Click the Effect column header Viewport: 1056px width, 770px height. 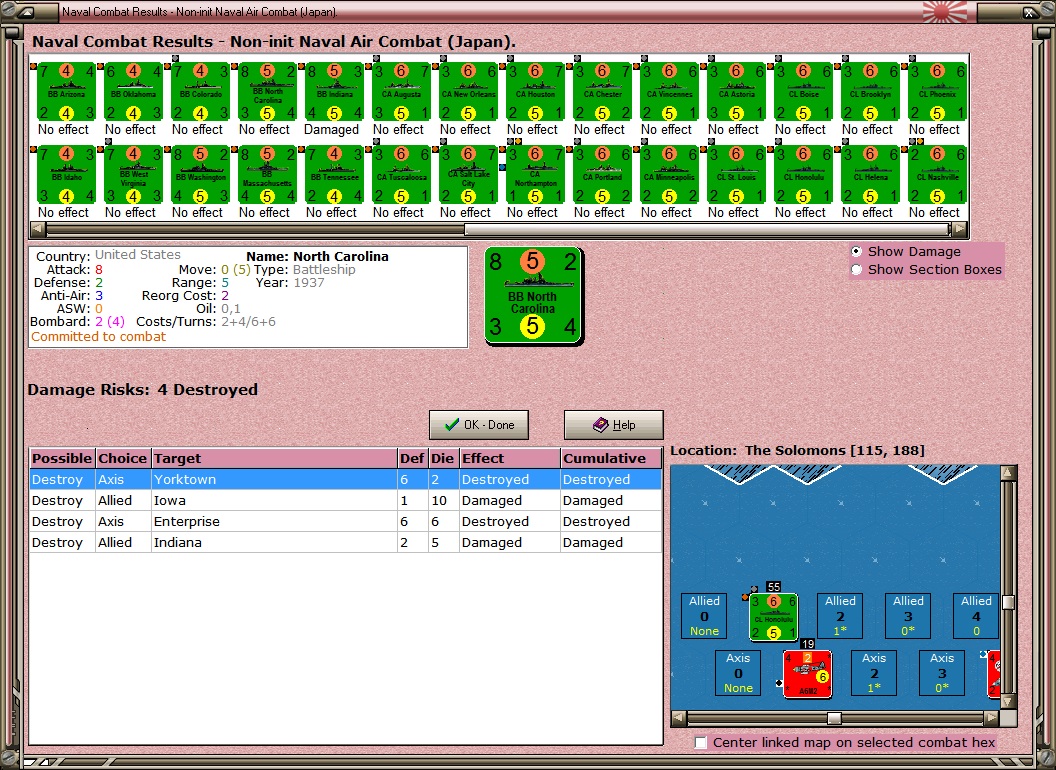509,458
